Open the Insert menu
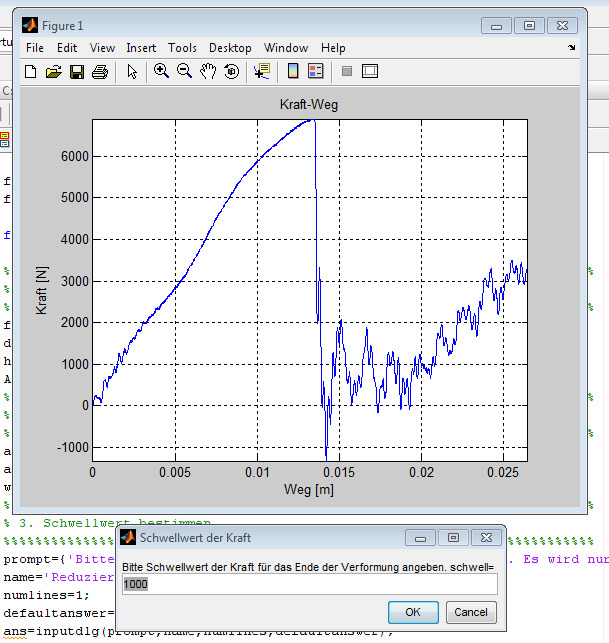The width and height of the screenshot is (609, 643). 141,47
